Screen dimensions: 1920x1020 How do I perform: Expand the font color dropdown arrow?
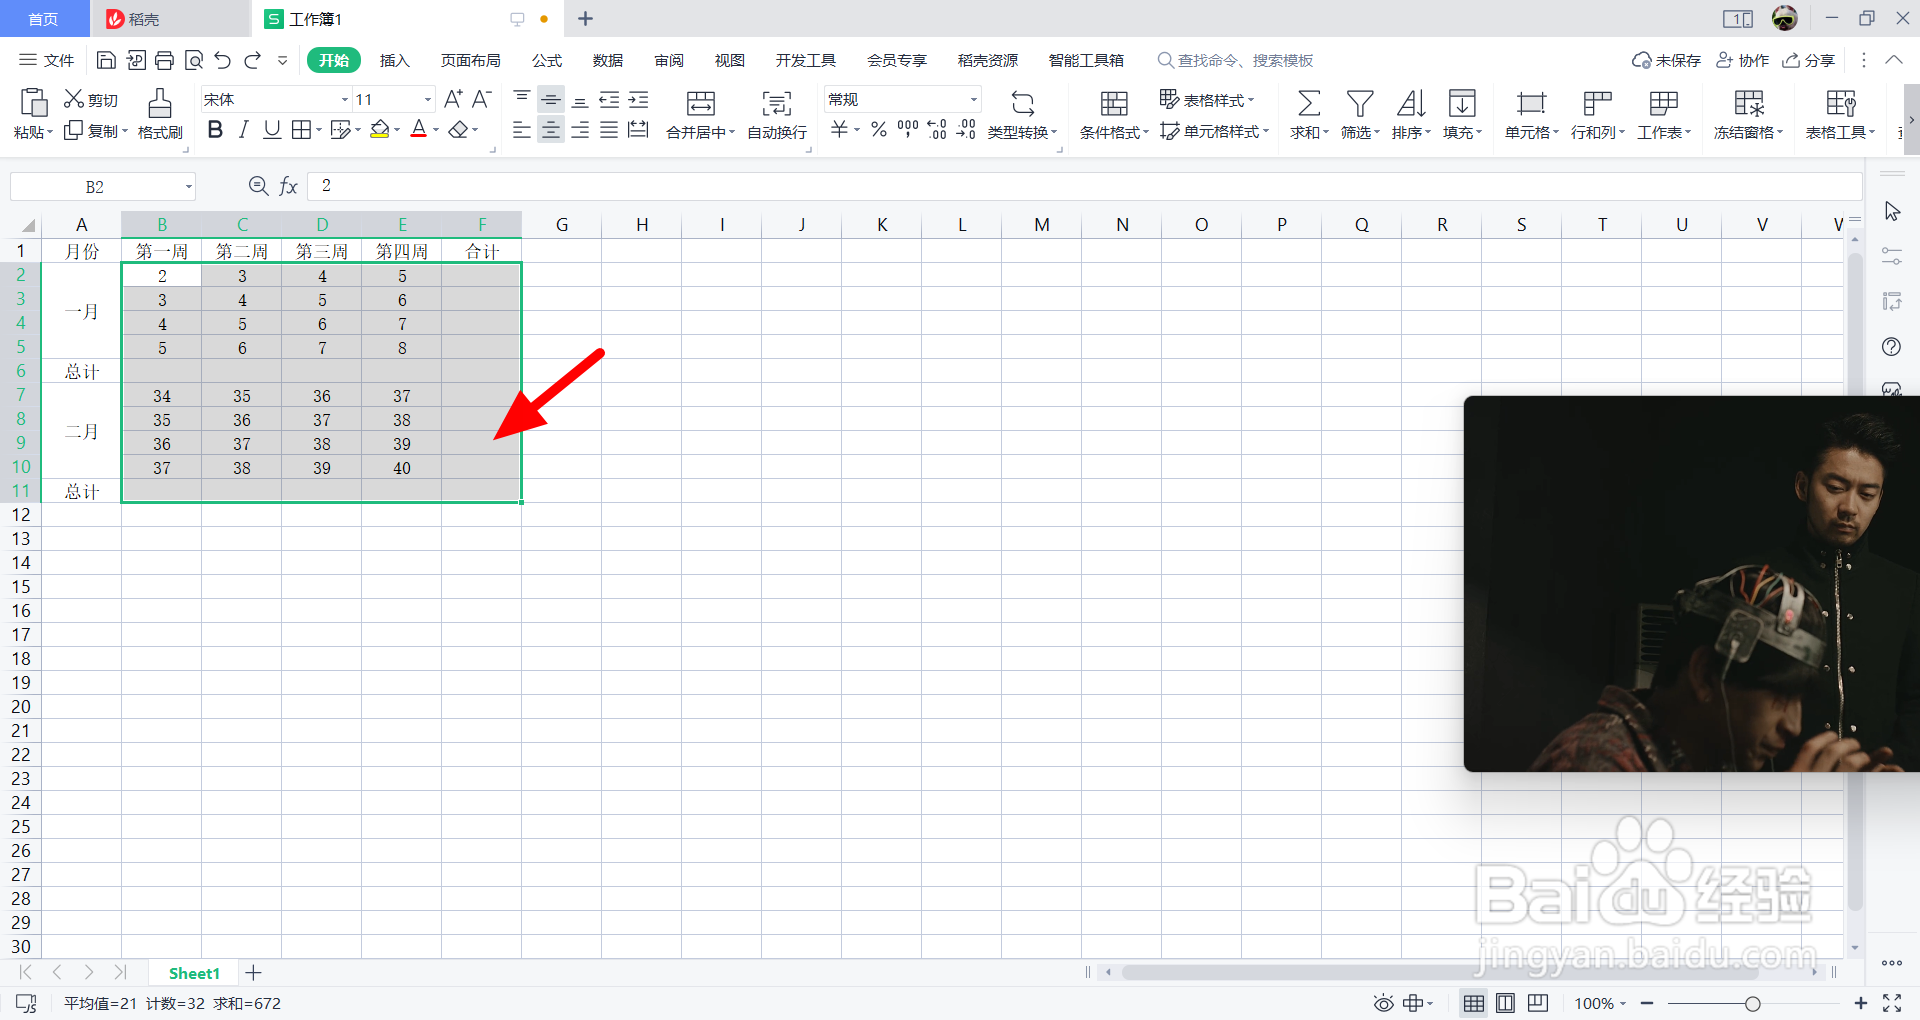tap(436, 130)
